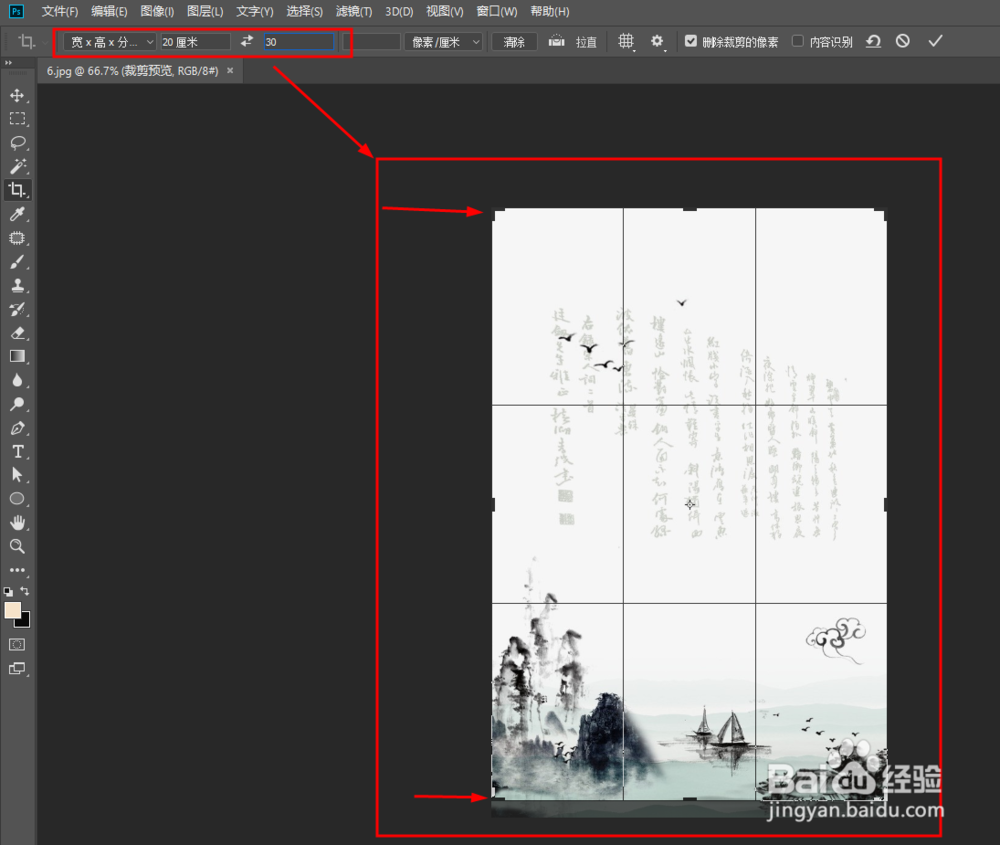Select the Clone Stamp tool
The image size is (1000, 845).
click(x=17, y=286)
